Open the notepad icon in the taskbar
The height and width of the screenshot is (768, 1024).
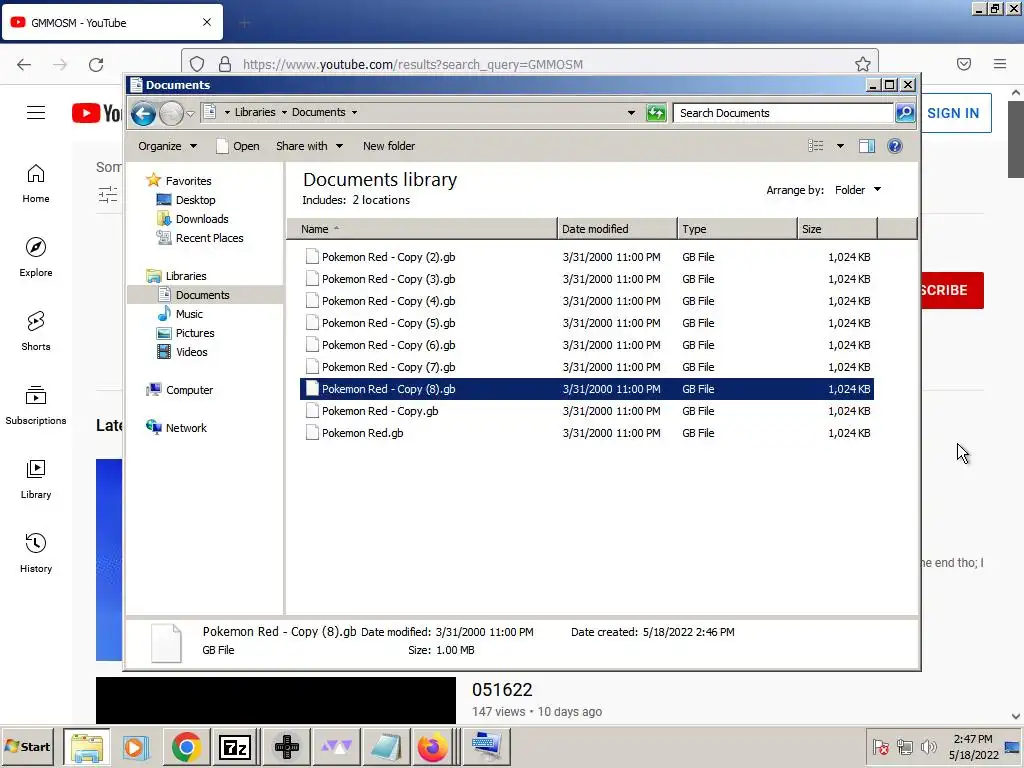(x=385, y=746)
